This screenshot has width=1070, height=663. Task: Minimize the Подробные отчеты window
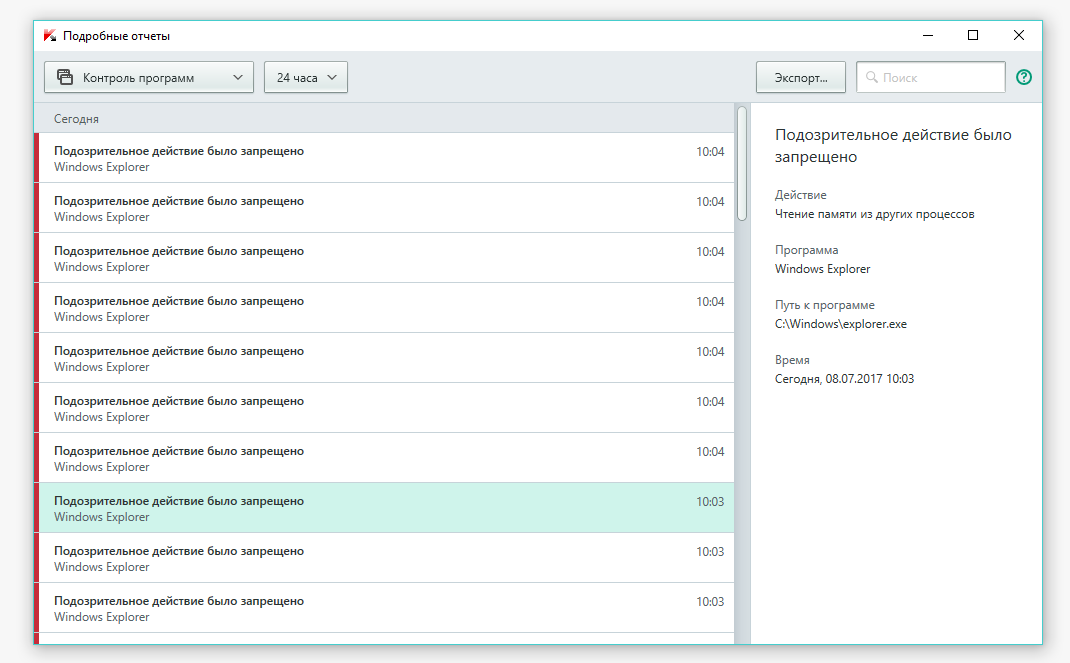[927, 35]
